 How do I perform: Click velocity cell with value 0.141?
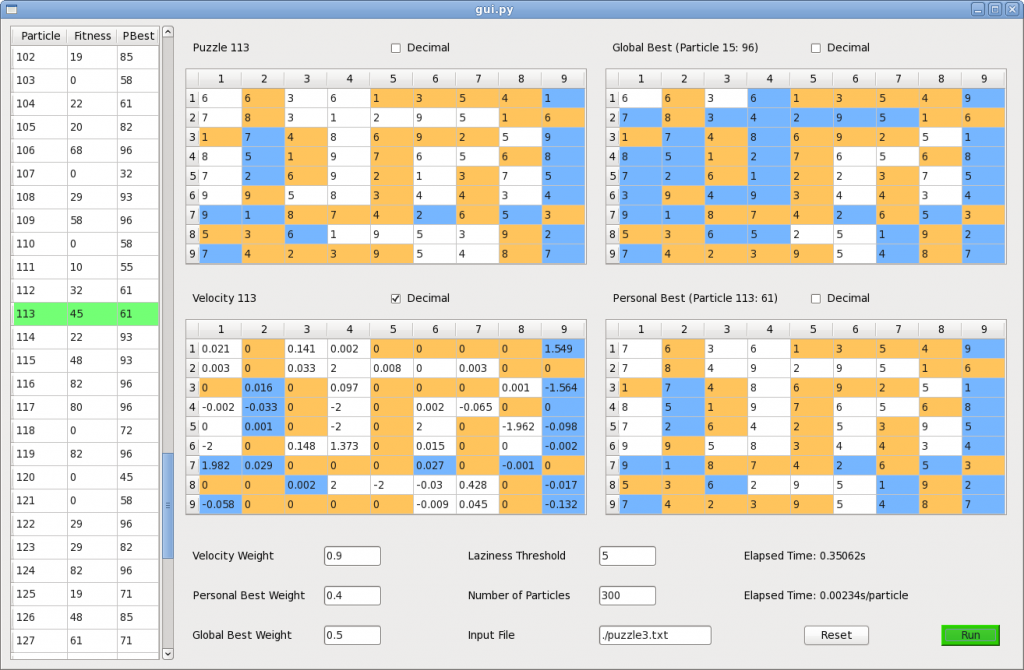(x=306, y=349)
